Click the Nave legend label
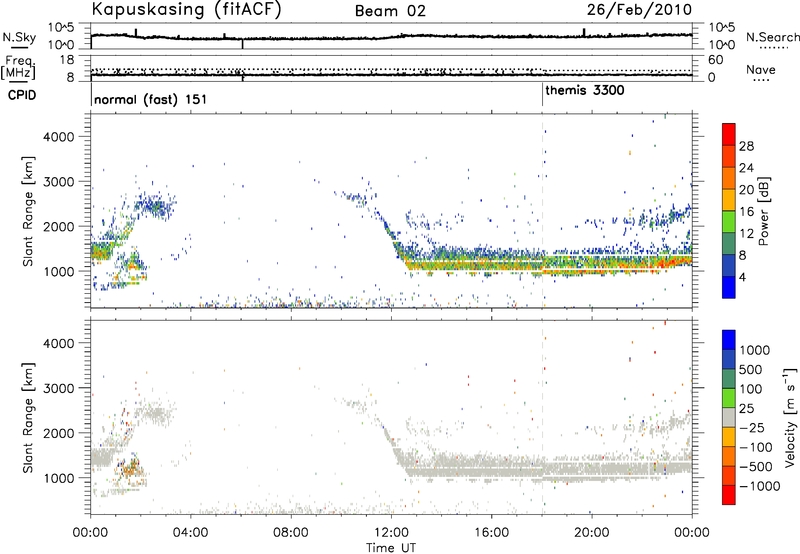800x554 pixels. coord(760,70)
